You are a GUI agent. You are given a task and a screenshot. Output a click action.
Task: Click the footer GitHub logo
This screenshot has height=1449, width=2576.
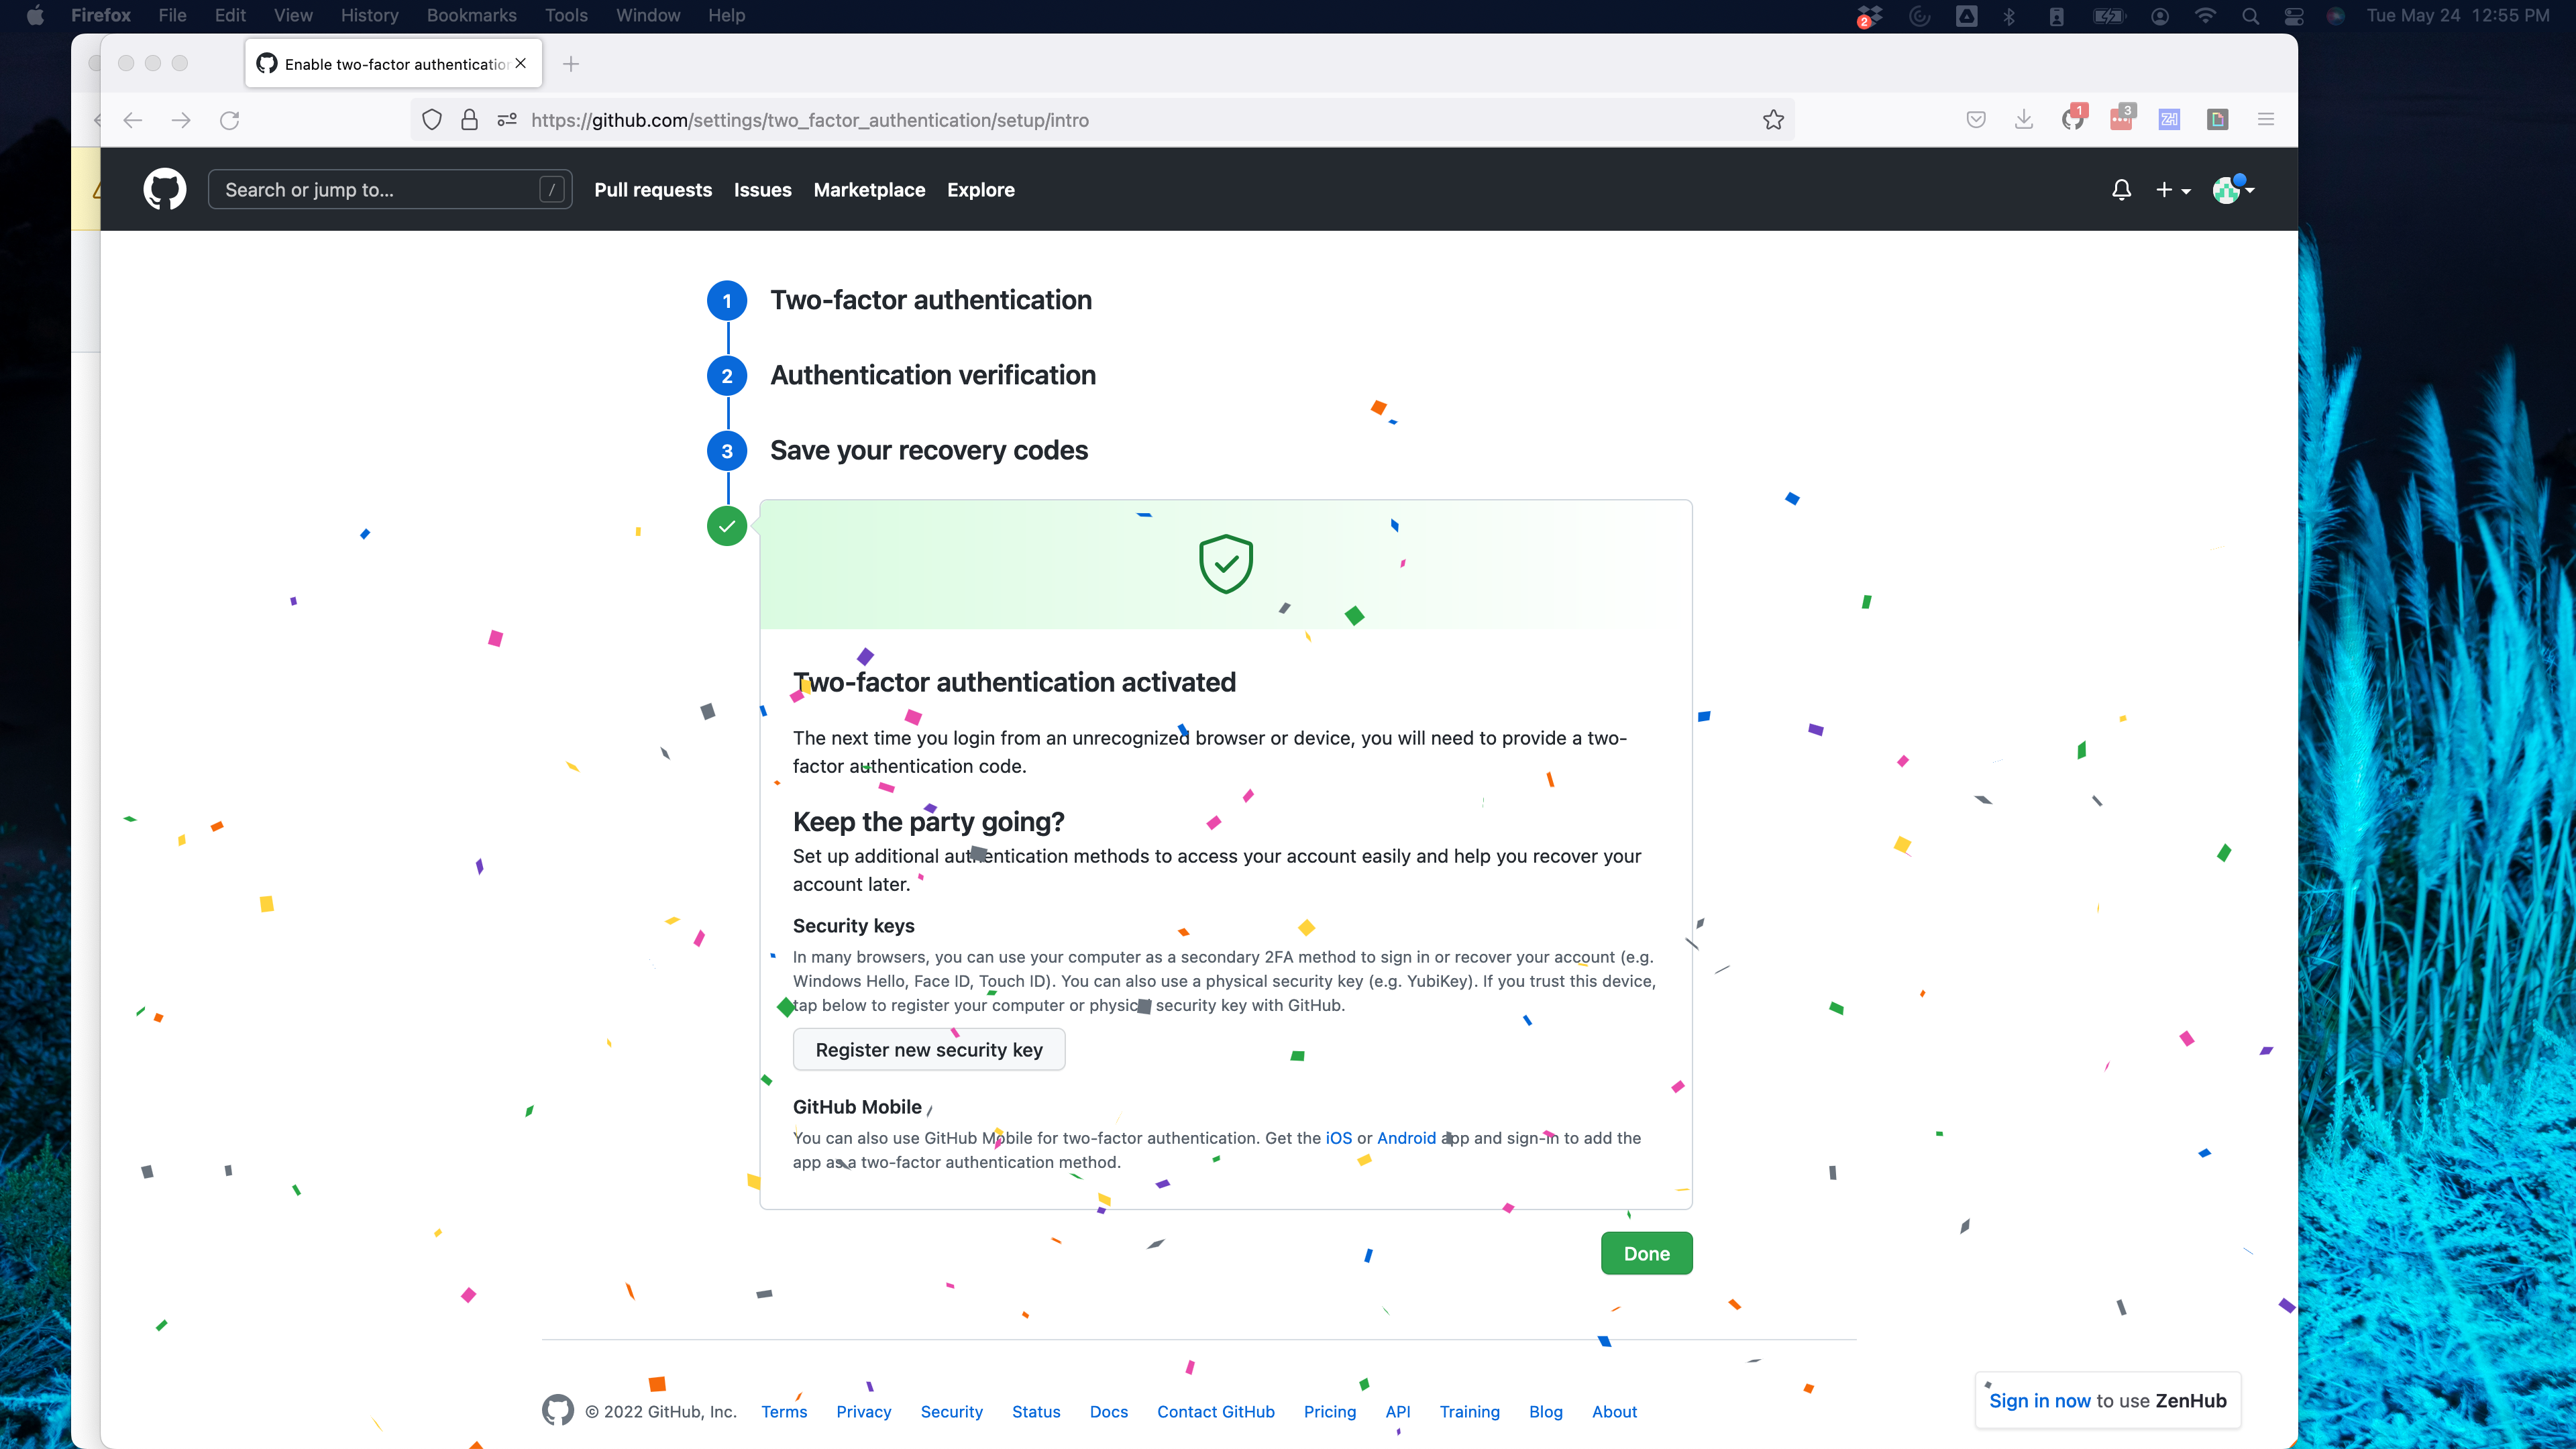tap(558, 1410)
